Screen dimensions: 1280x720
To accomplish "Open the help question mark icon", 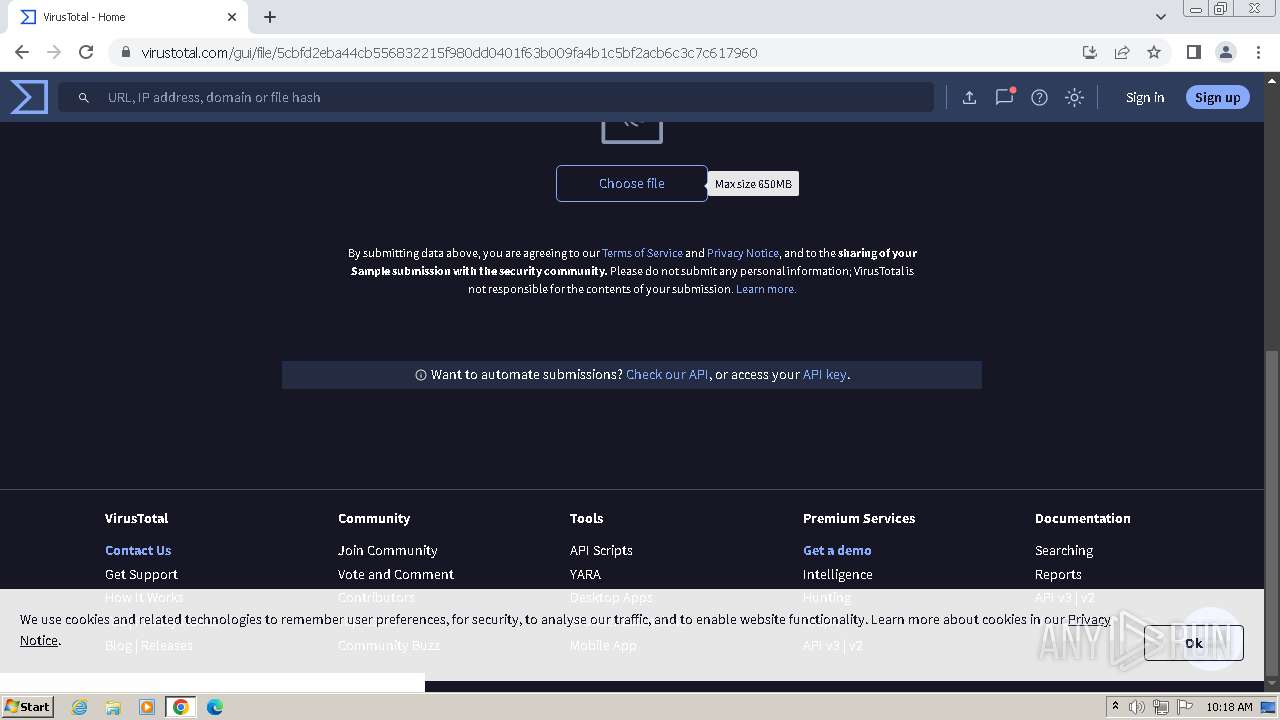I will point(1039,97).
